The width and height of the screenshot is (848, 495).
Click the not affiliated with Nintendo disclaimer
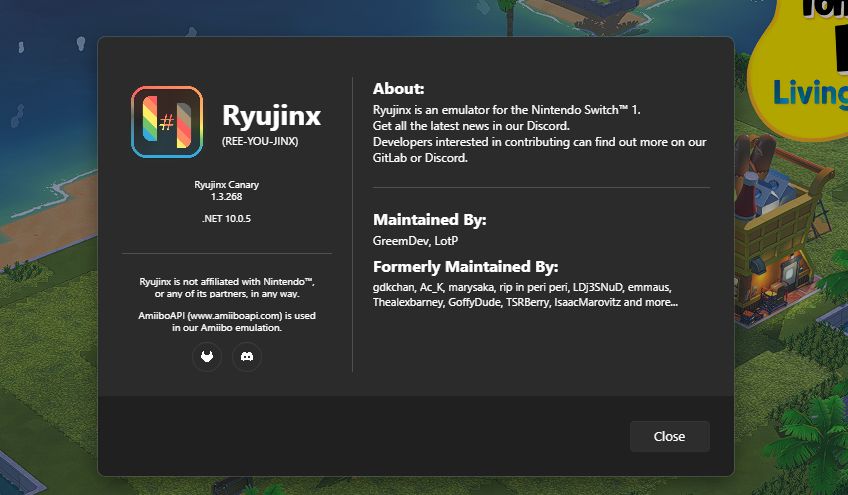[227, 288]
